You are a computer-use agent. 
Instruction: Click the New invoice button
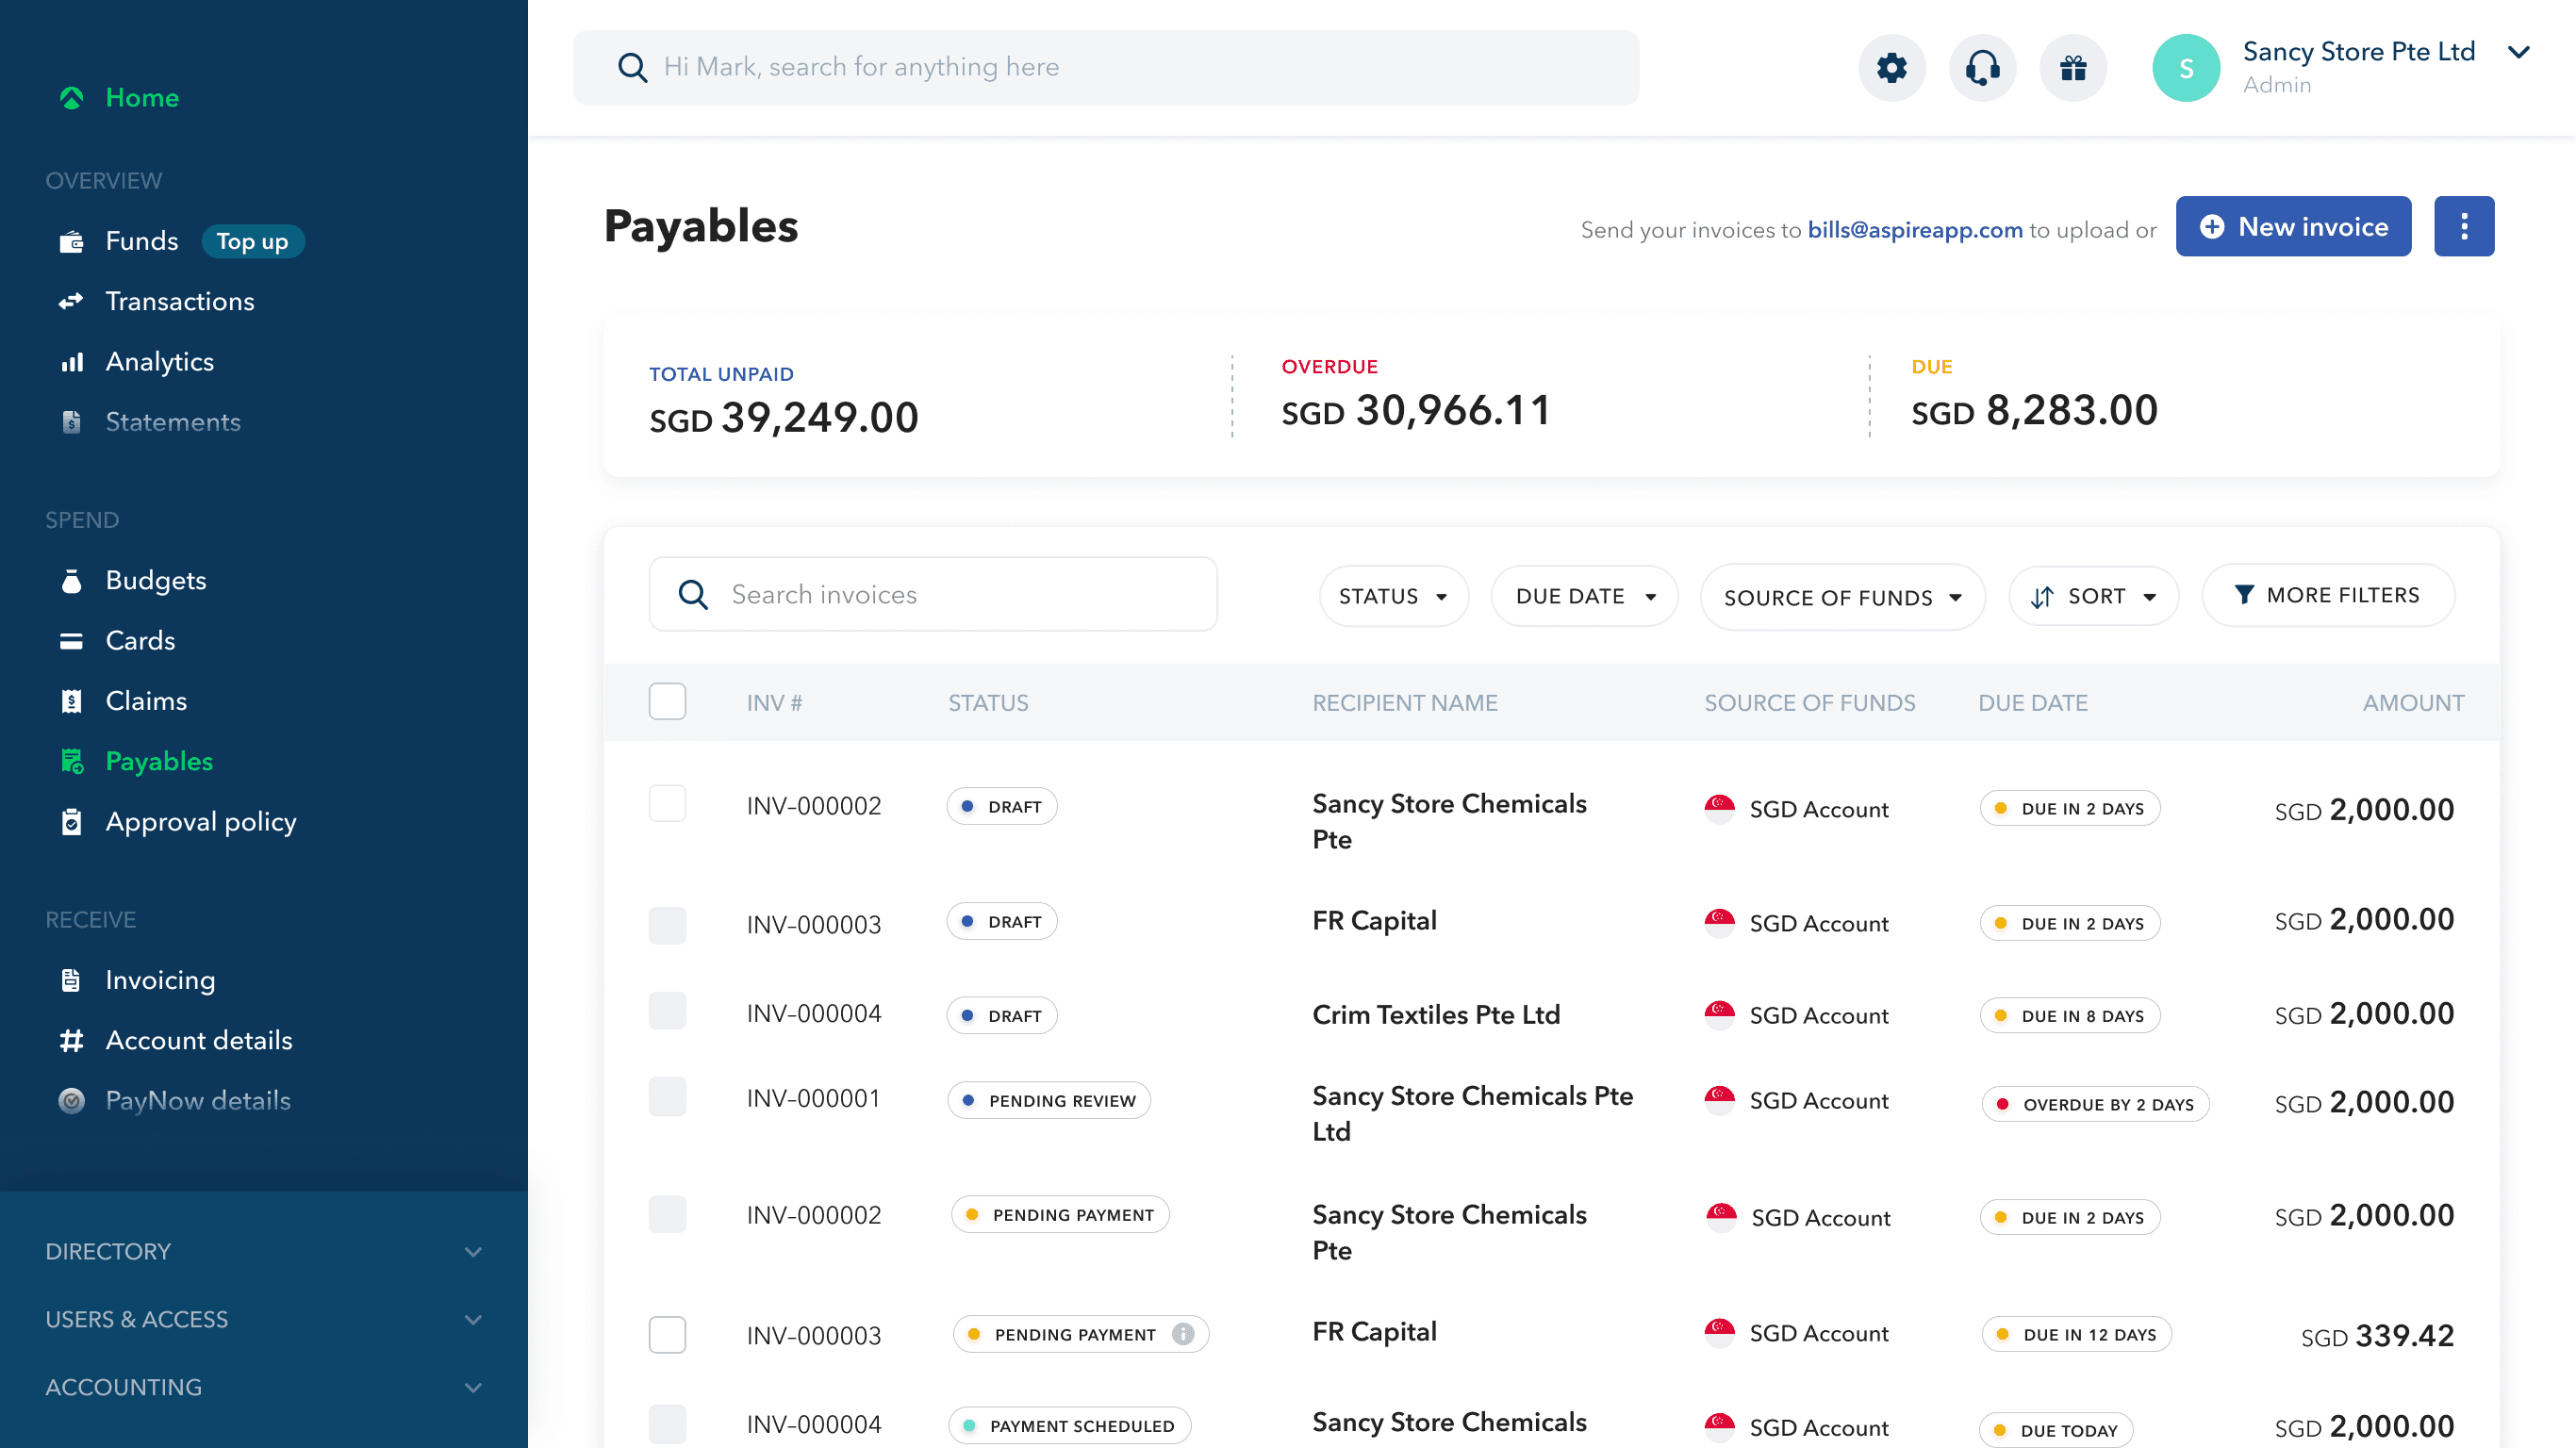click(2292, 227)
